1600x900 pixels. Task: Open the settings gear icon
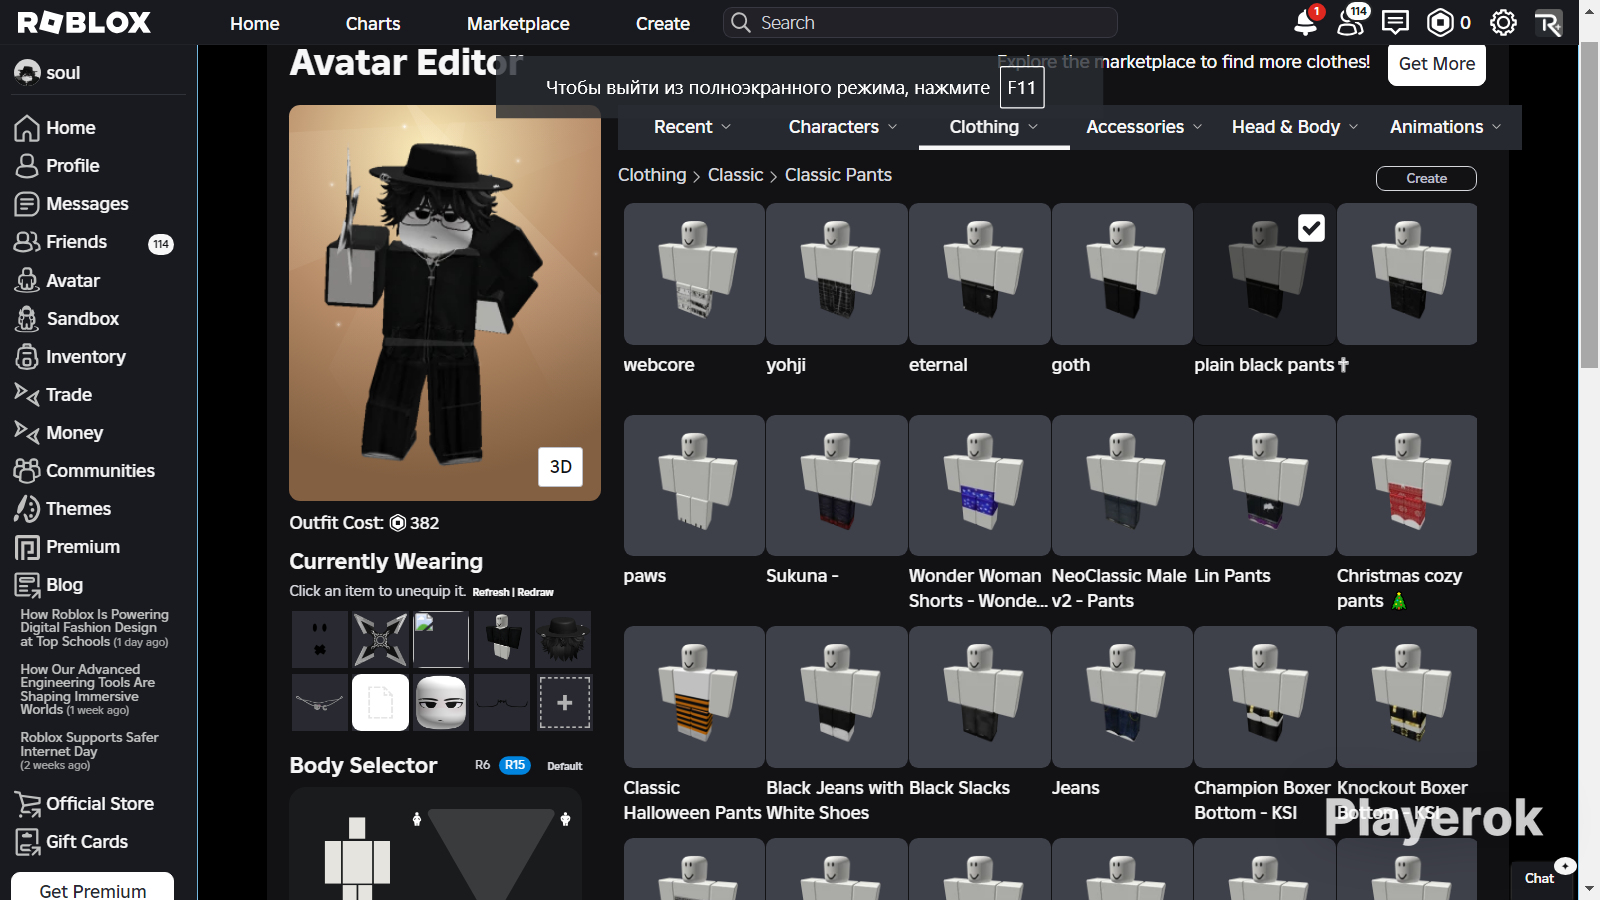click(x=1503, y=22)
